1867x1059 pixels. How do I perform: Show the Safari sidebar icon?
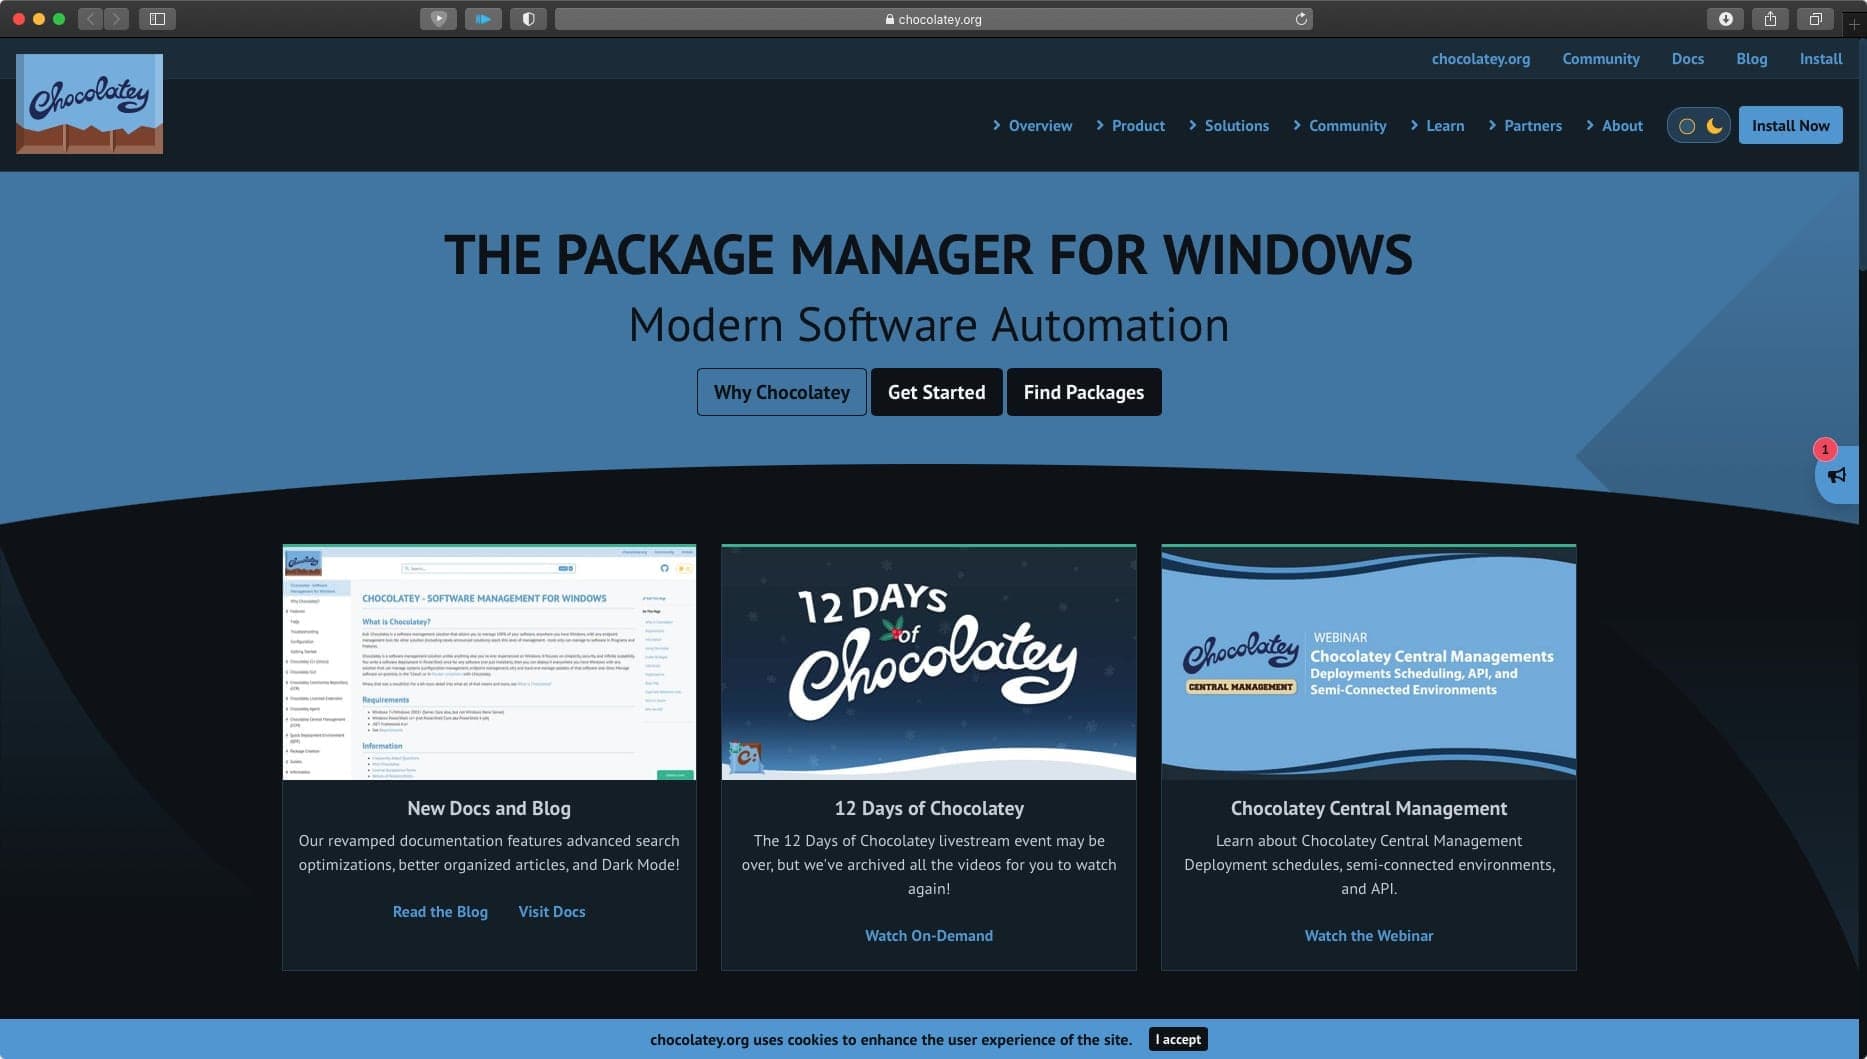(157, 19)
